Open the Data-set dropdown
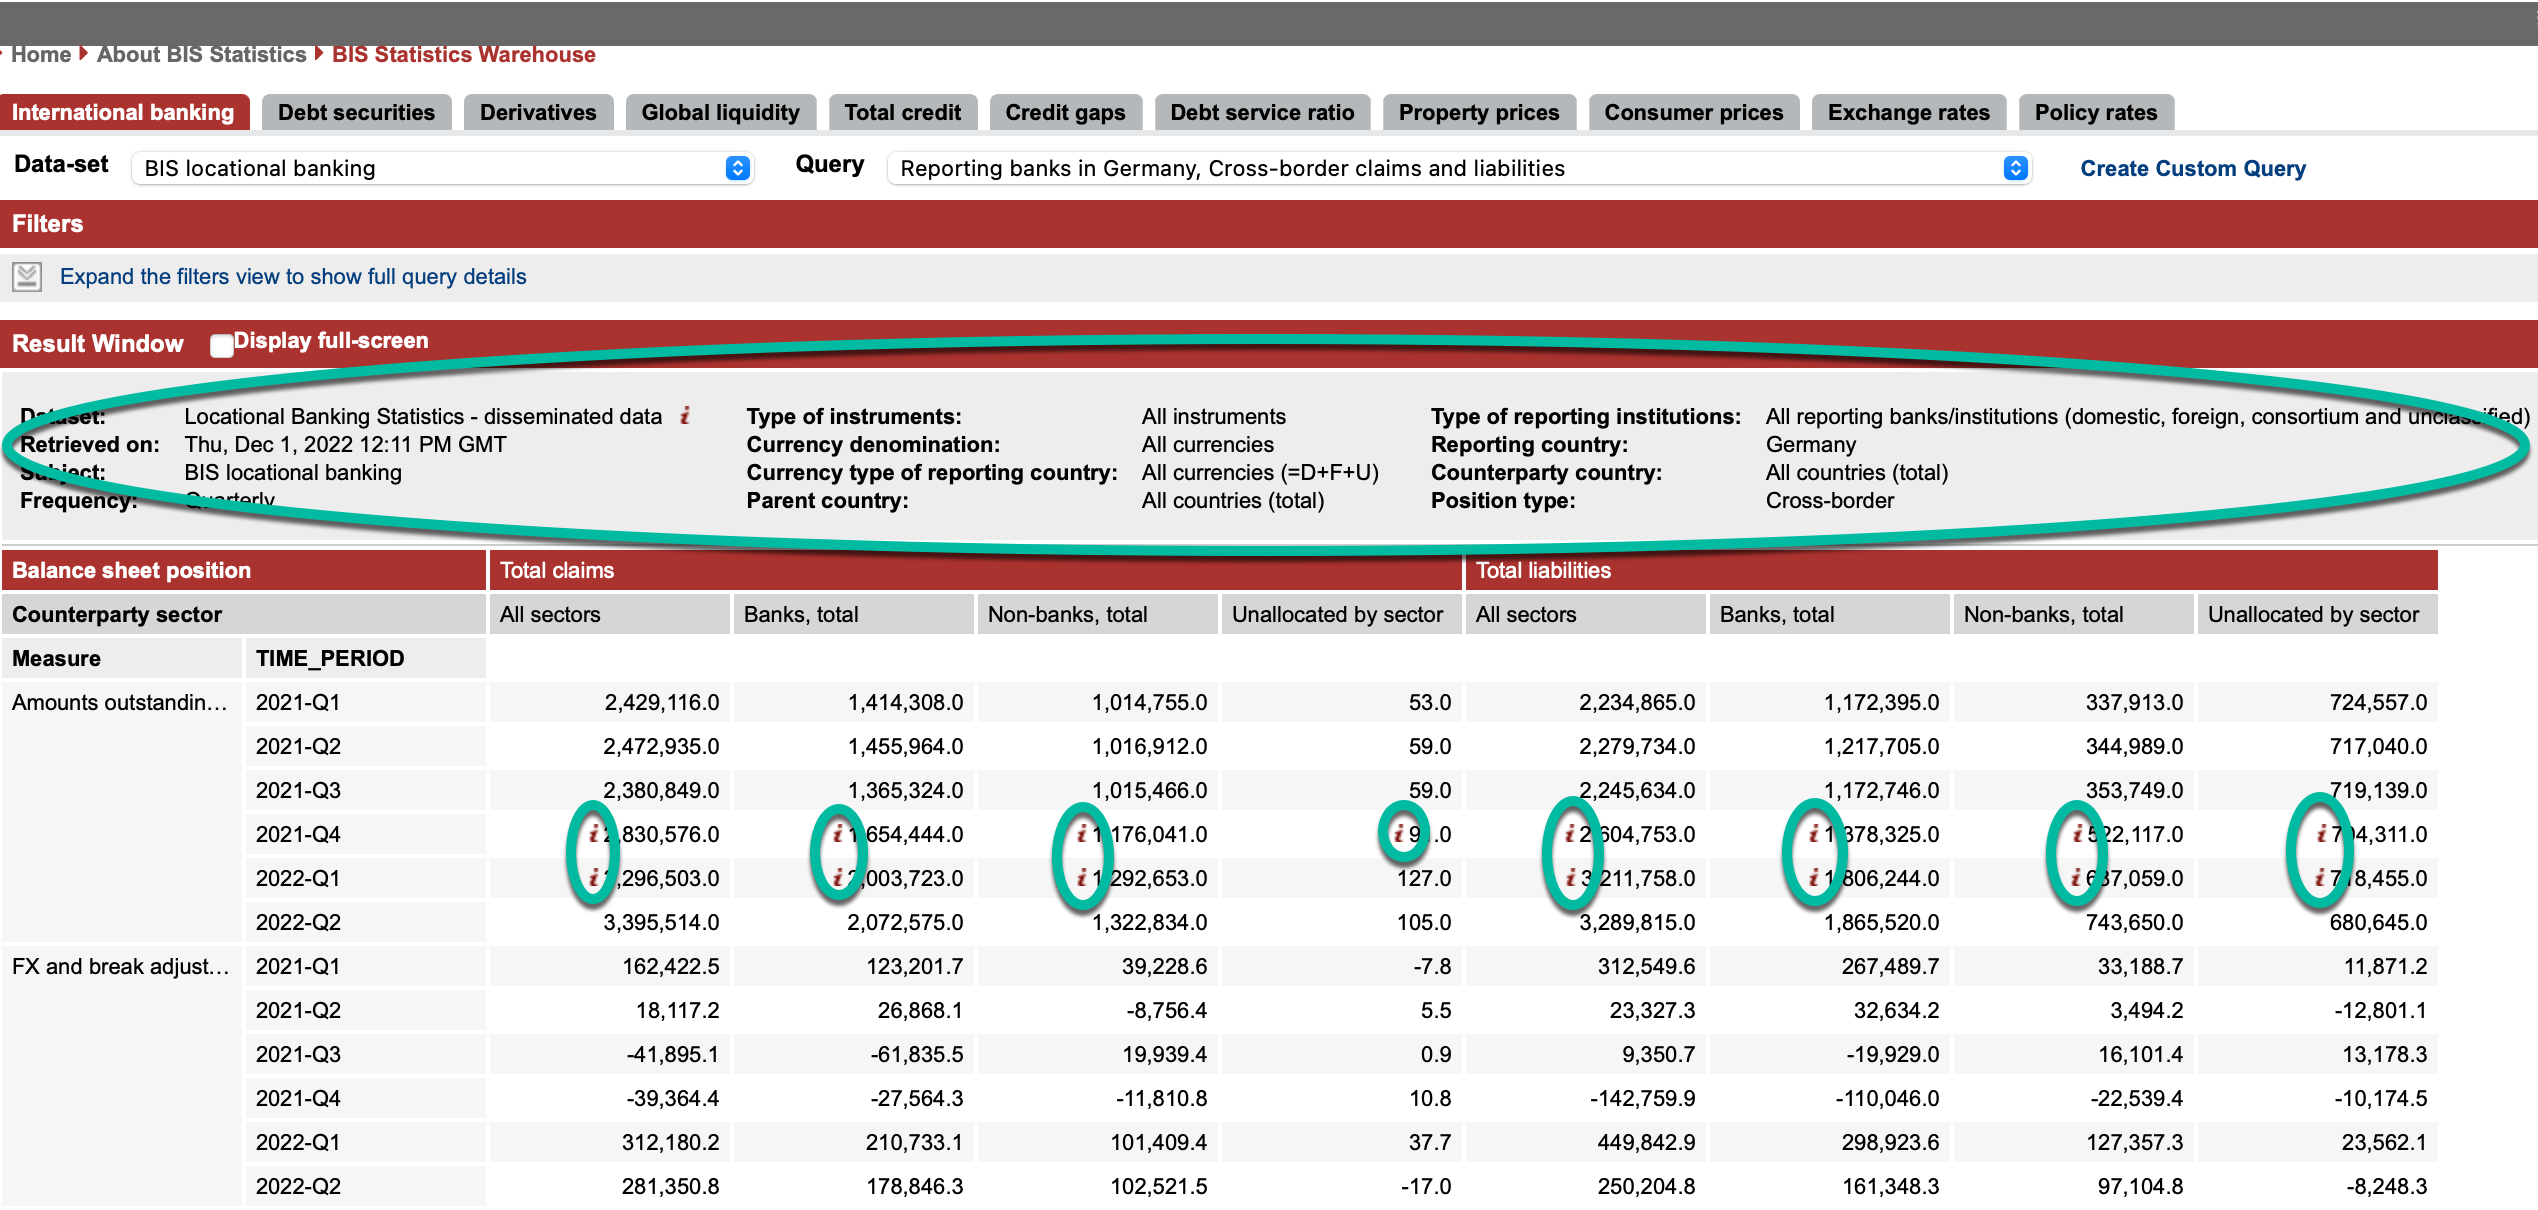Viewport: 2538px width, 1210px height. pos(441,168)
